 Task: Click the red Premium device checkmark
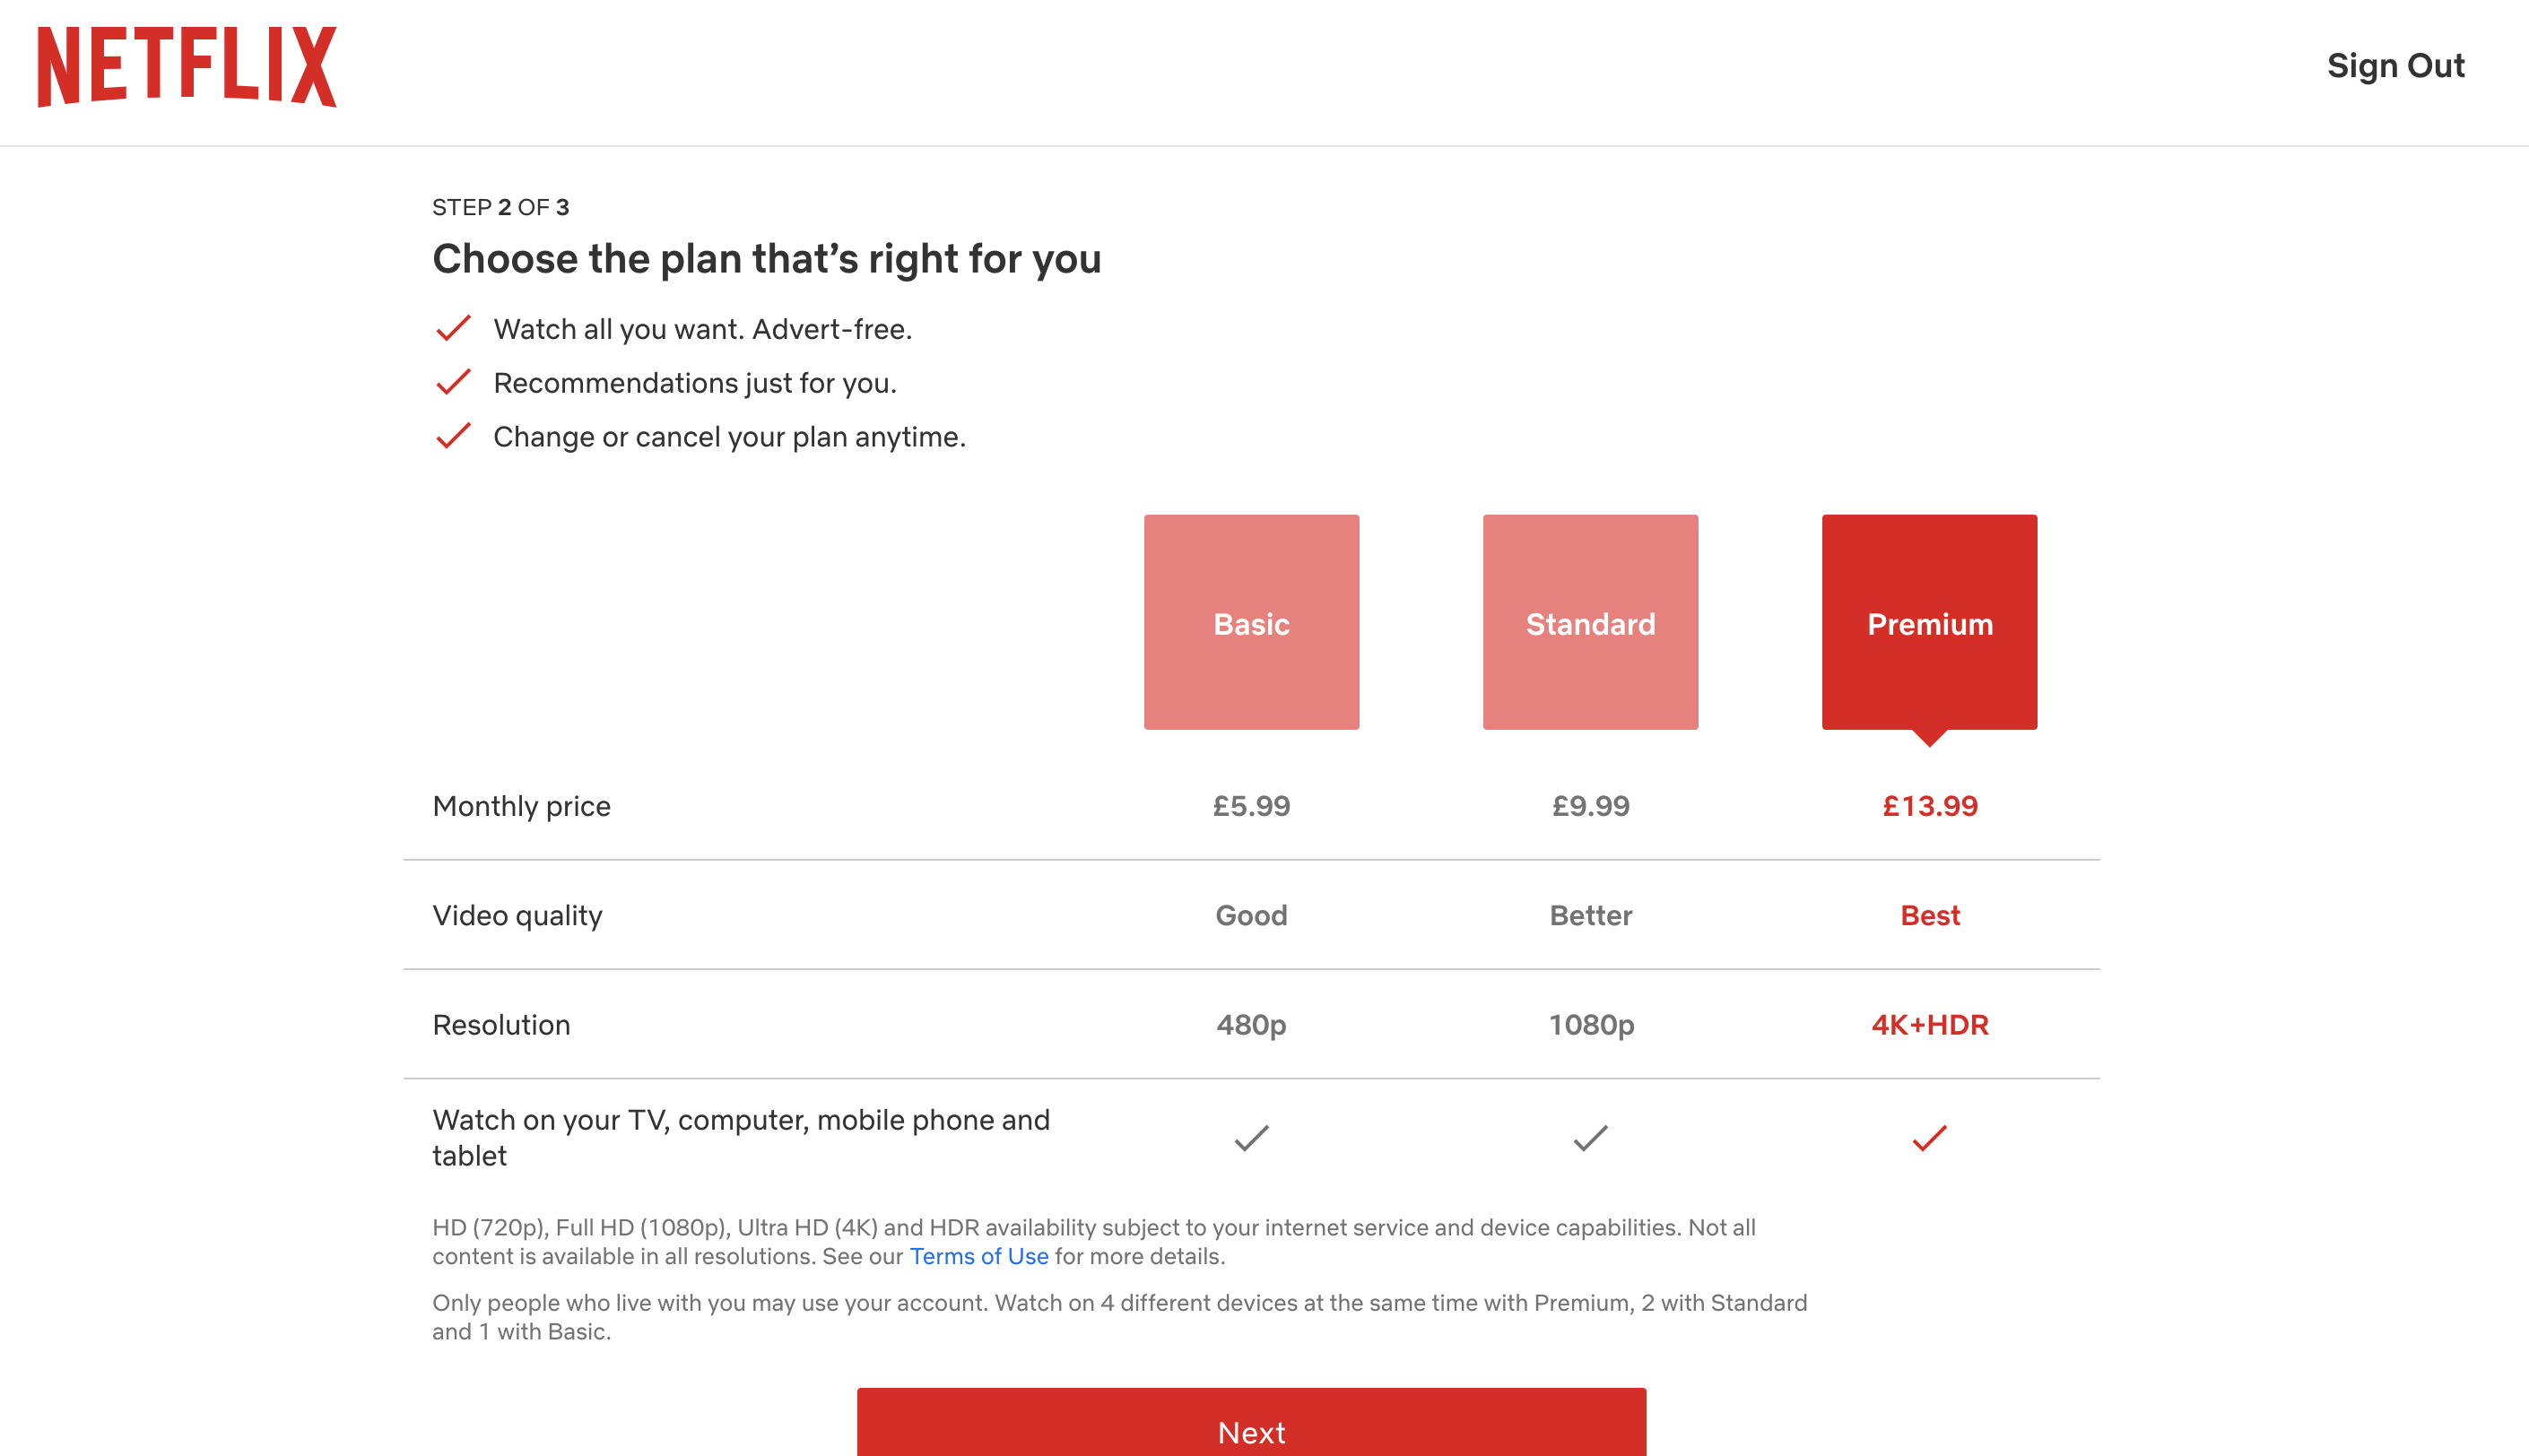tap(1929, 1138)
